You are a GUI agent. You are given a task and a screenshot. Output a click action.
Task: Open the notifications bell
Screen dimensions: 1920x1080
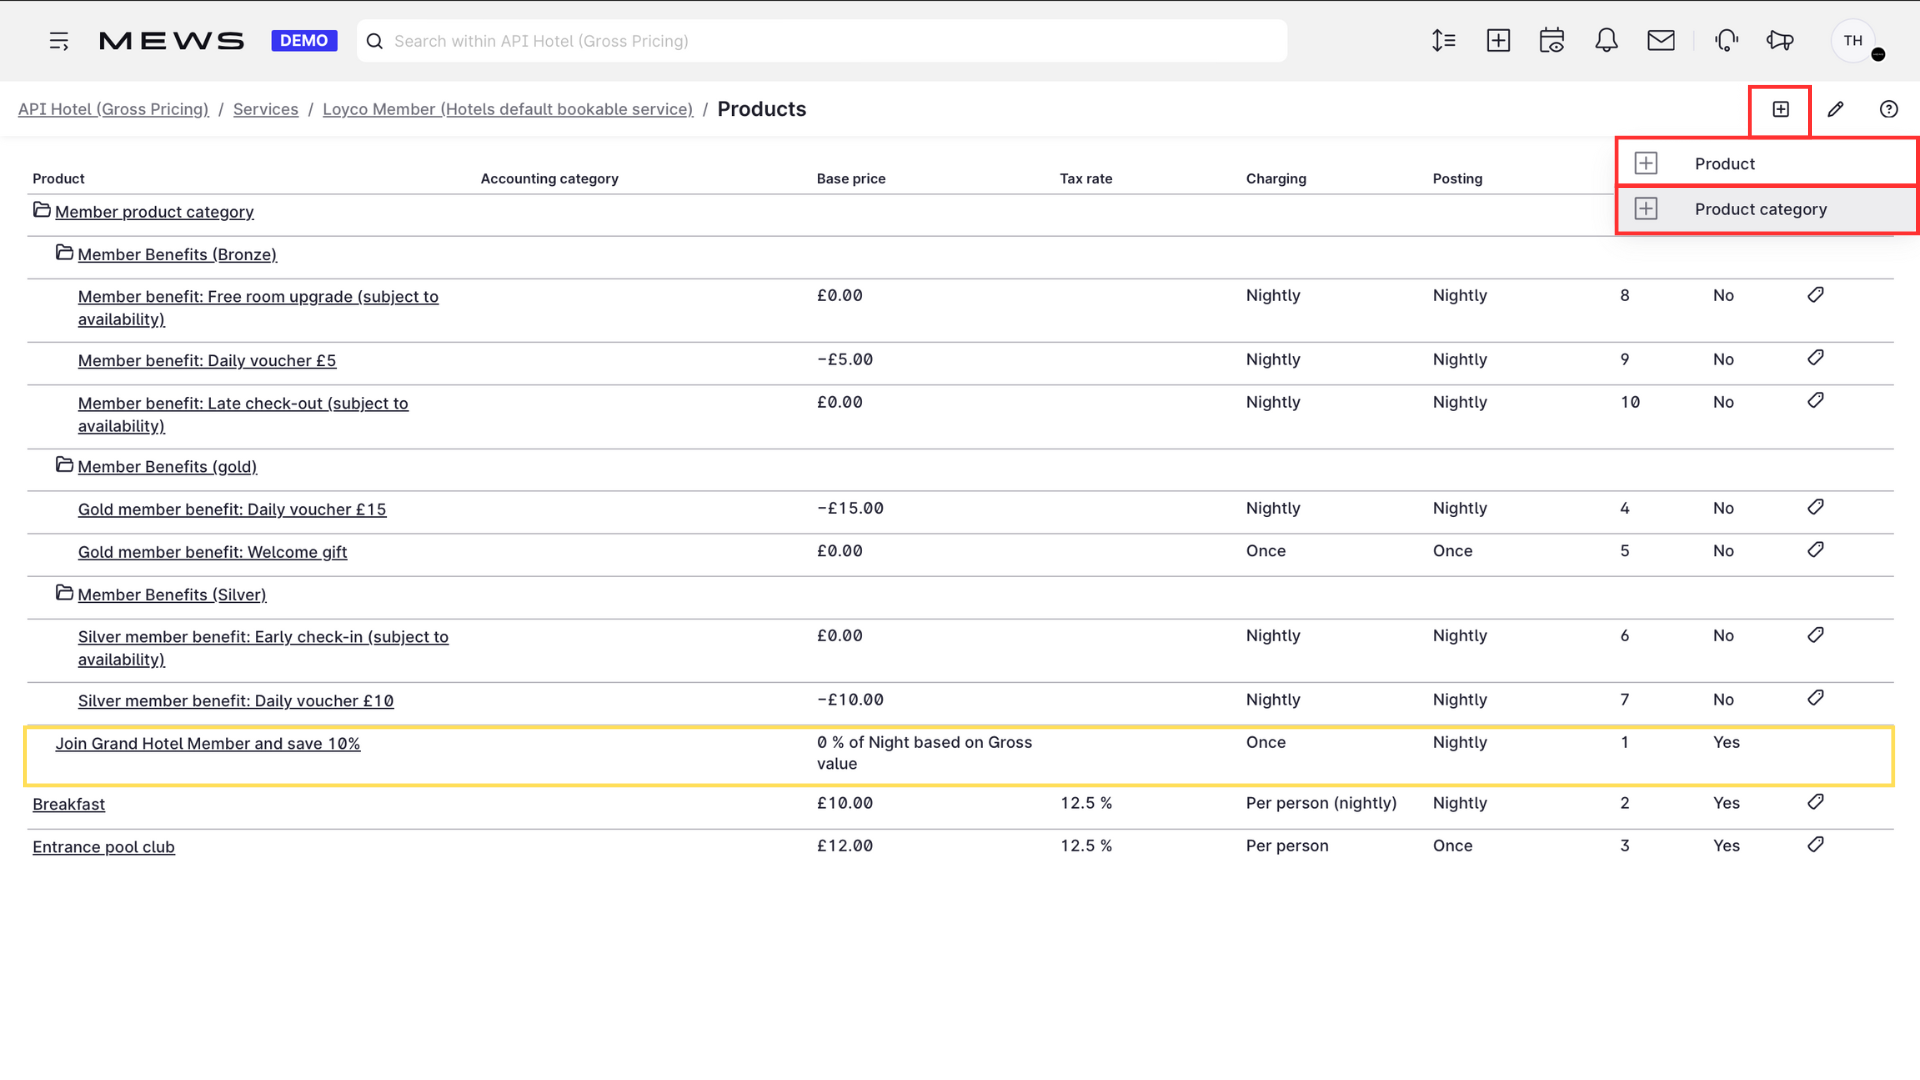[1606, 41]
